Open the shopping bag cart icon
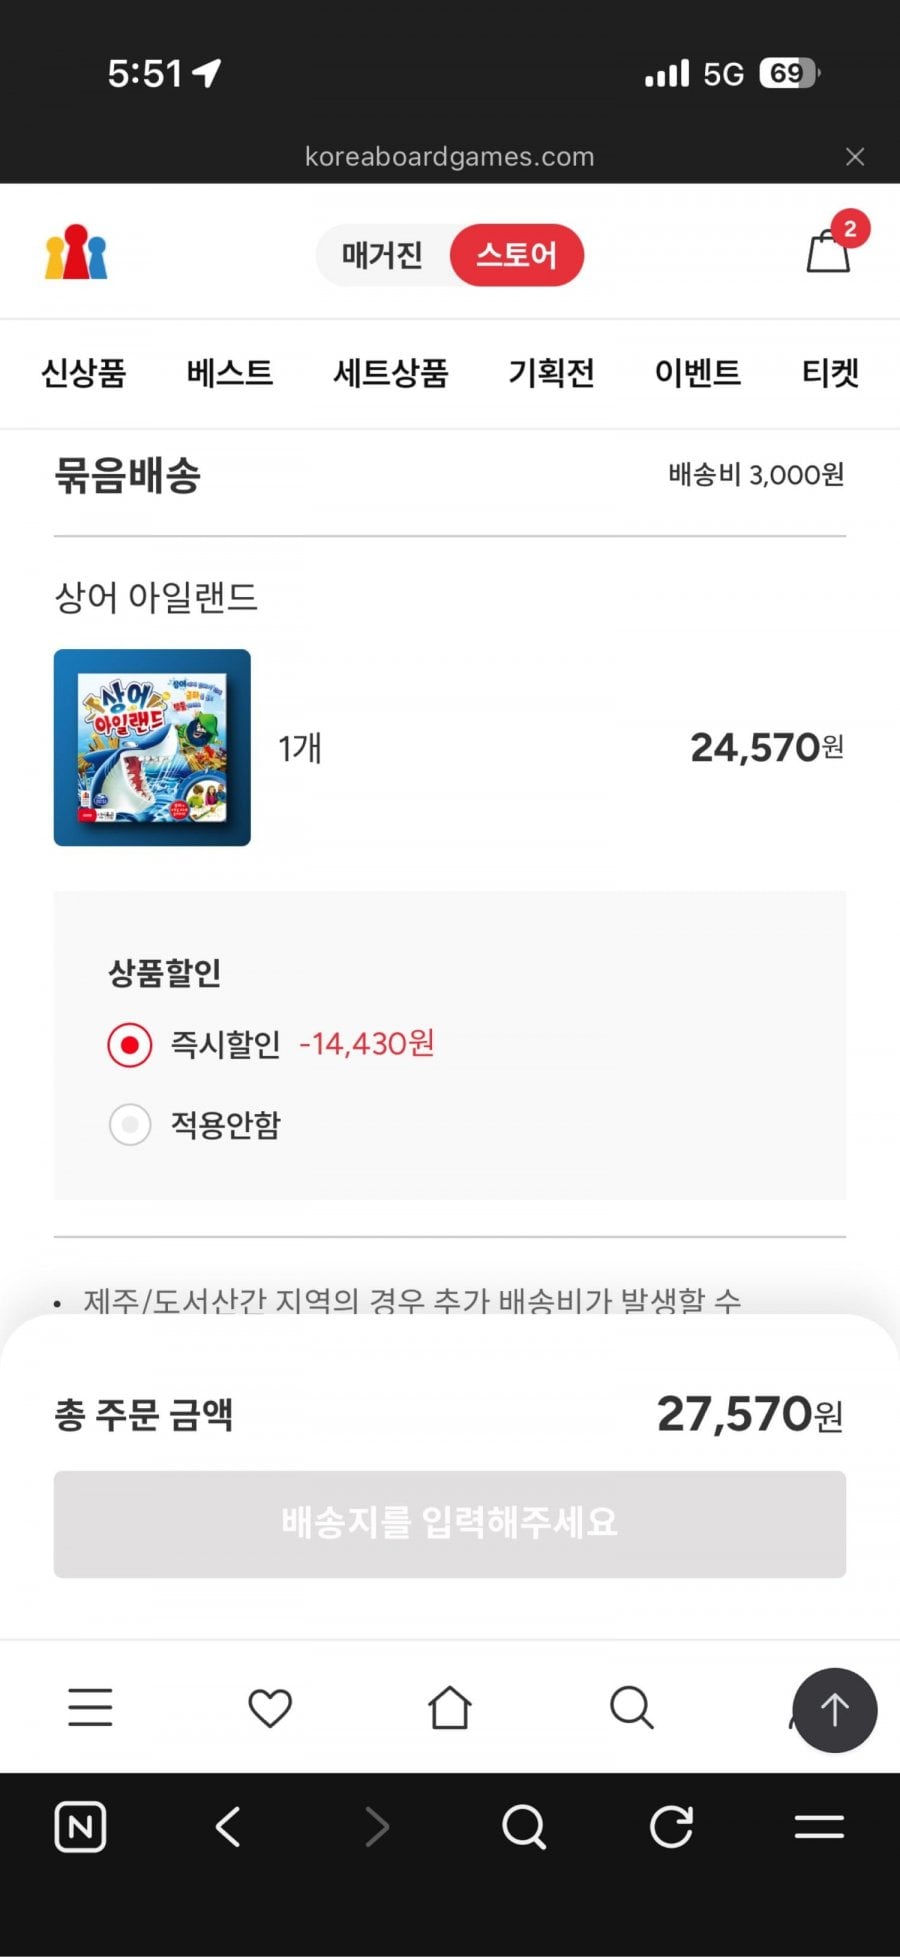Screen dimensions: 900x1957 (x=829, y=251)
